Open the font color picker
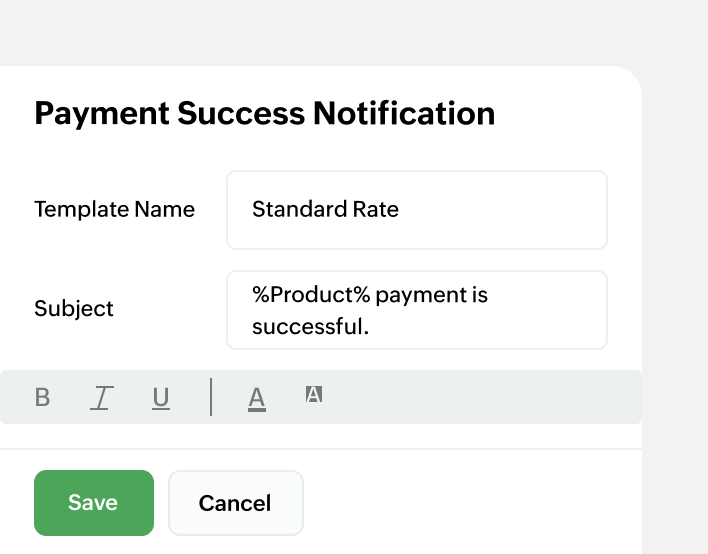 (257, 398)
